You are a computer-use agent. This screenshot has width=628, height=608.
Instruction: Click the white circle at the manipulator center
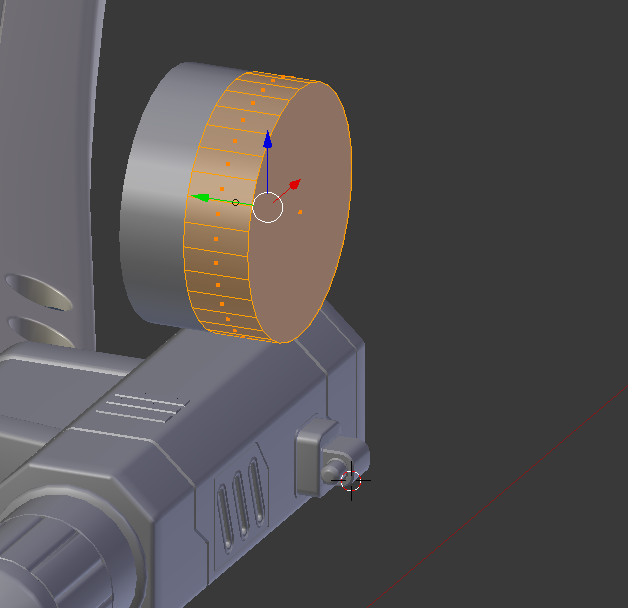(268, 207)
